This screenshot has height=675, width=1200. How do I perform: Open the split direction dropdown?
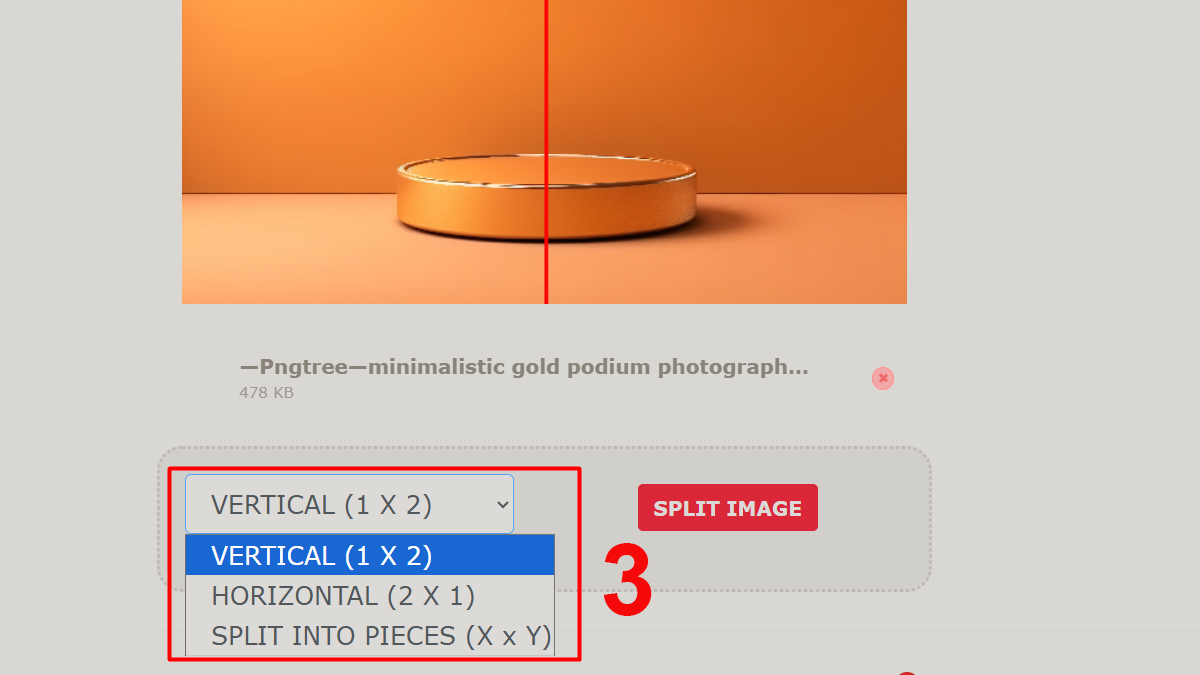point(349,504)
